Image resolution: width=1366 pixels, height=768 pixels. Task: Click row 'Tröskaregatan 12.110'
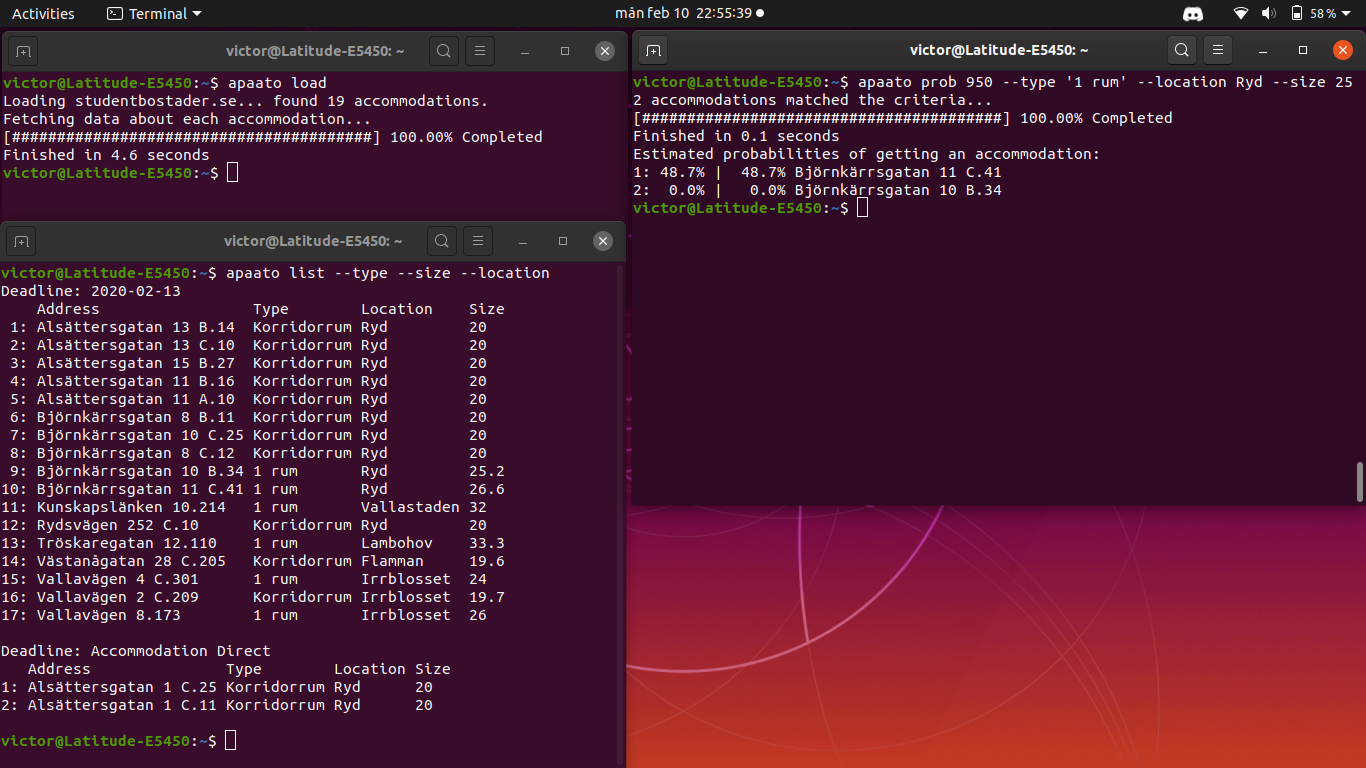tap(253, 543)
